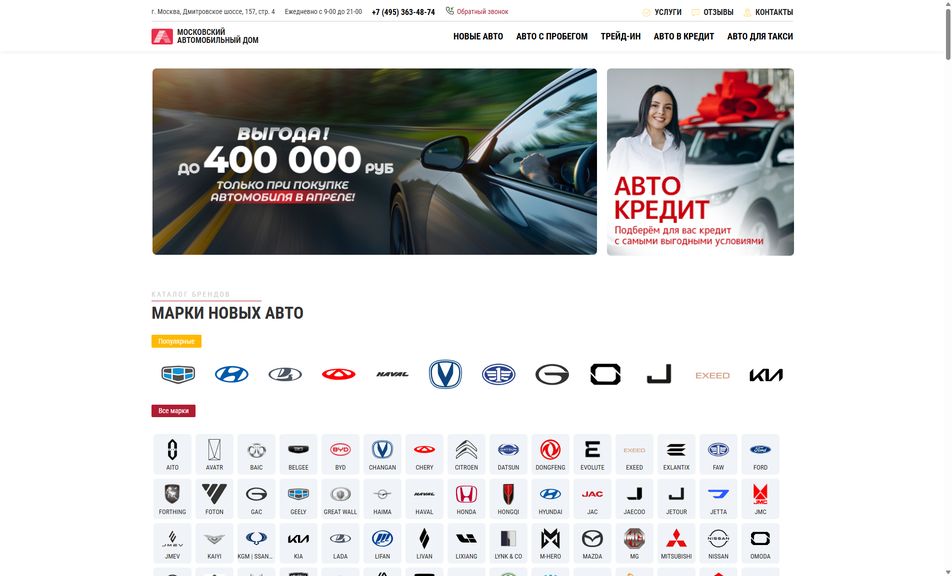952x576 pixels.
Task: Open the Omoda logo in popular brands
Action: tap(605, 374)
